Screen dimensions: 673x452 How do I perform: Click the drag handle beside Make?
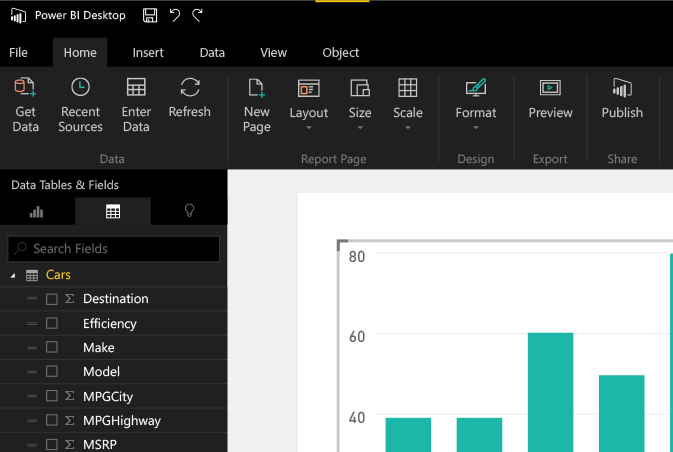32,347
